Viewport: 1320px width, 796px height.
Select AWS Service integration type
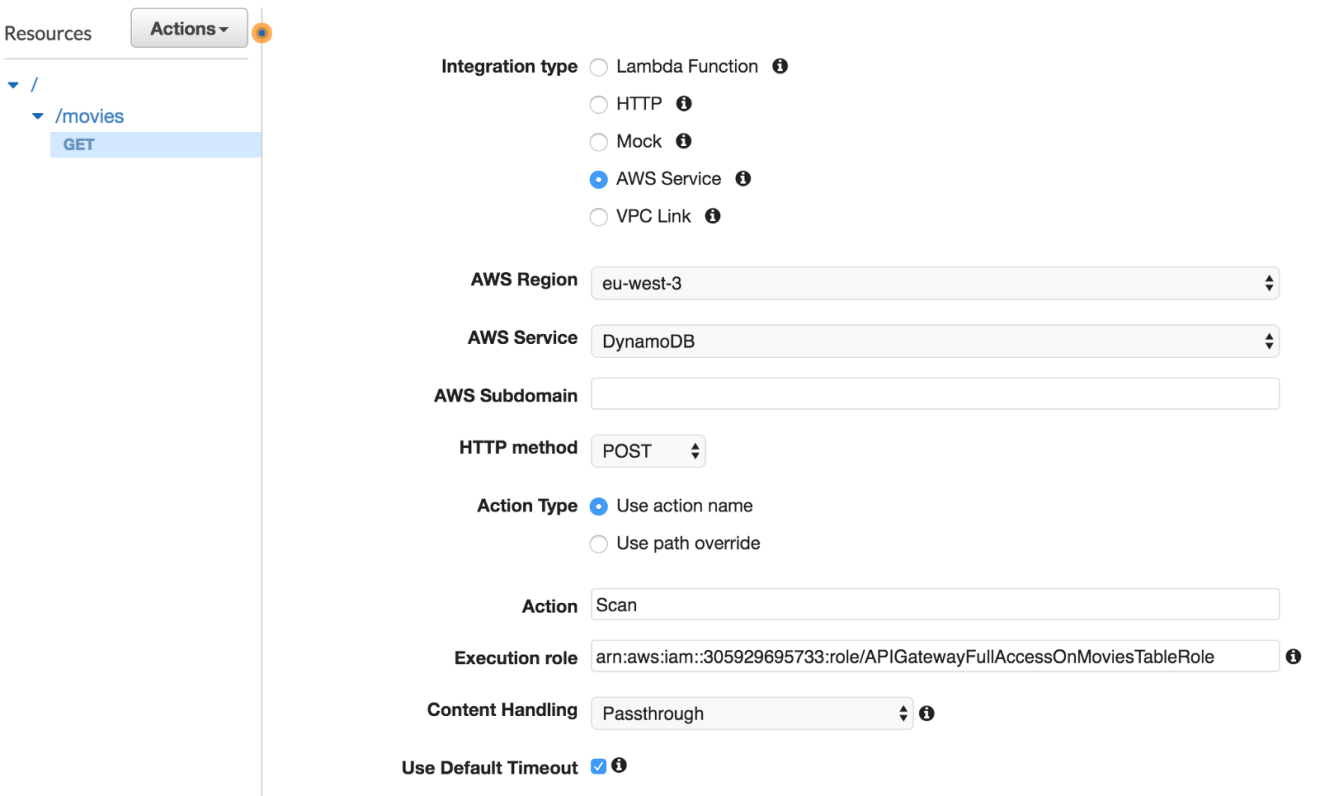pos(599,180)
